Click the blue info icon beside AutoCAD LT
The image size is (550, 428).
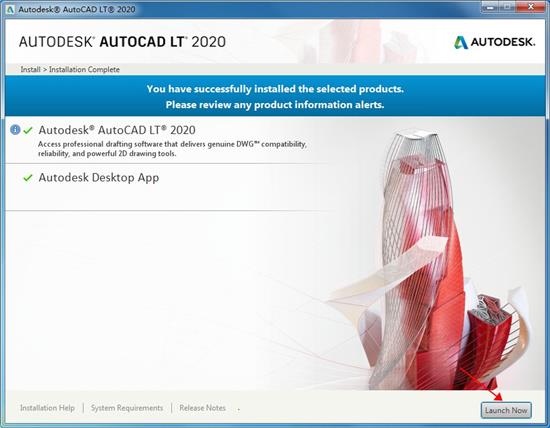15,130
